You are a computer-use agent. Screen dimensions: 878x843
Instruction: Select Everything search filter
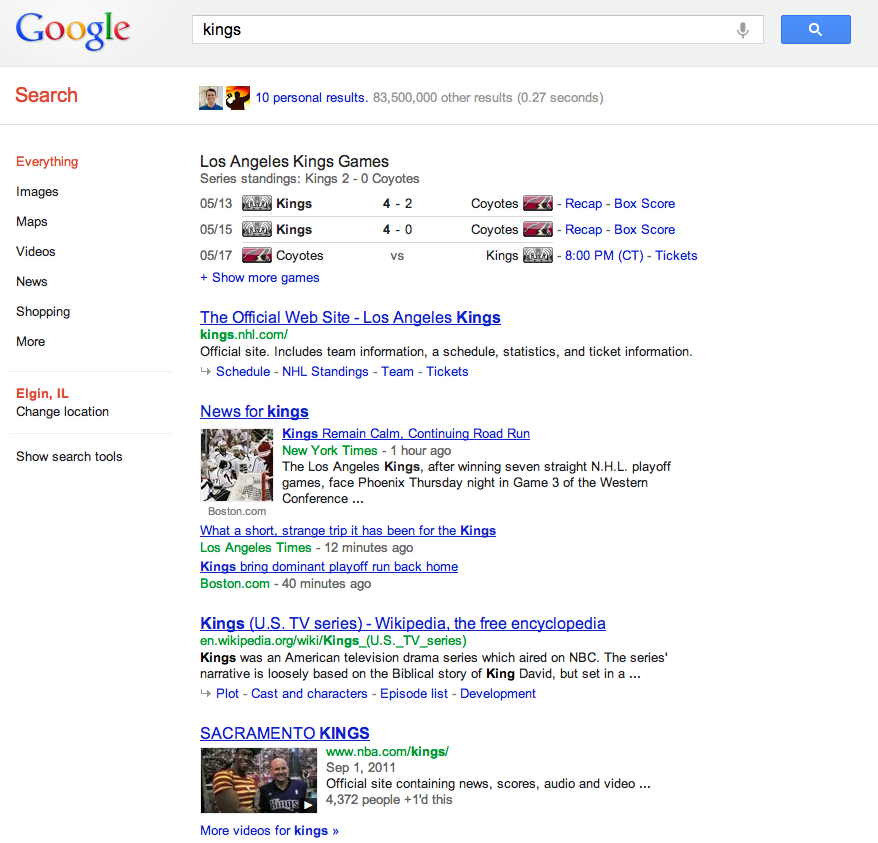[x=47, y=162]
